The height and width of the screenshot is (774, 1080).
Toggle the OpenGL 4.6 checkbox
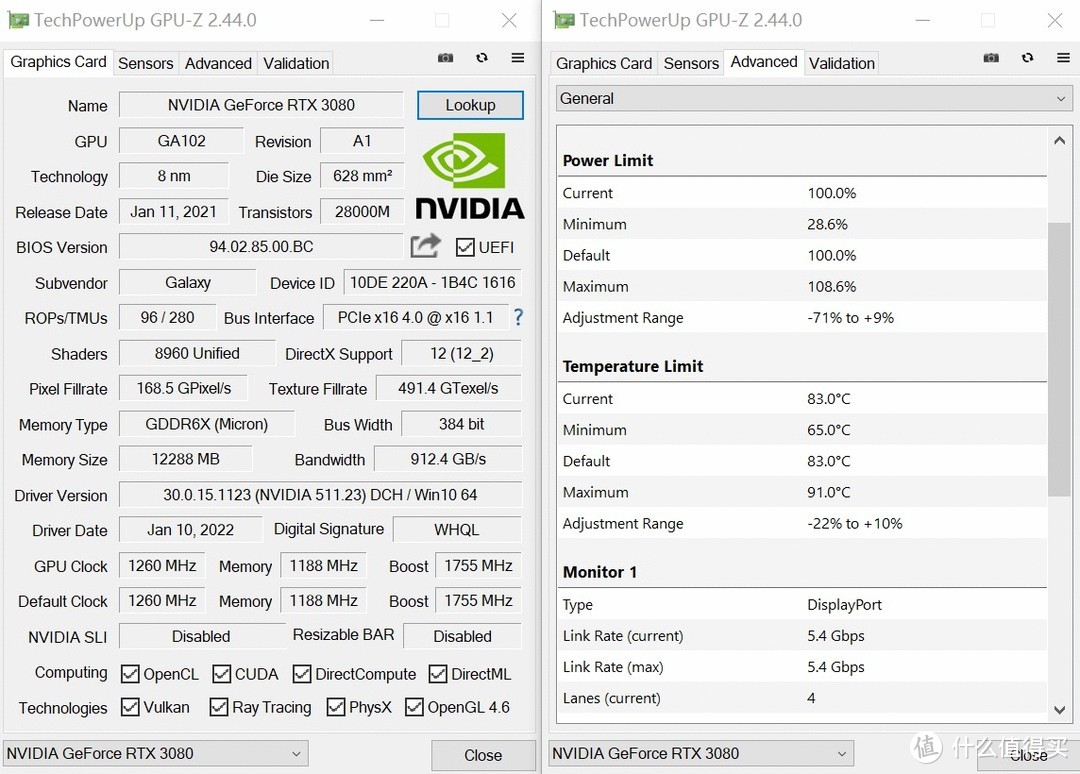414,707
